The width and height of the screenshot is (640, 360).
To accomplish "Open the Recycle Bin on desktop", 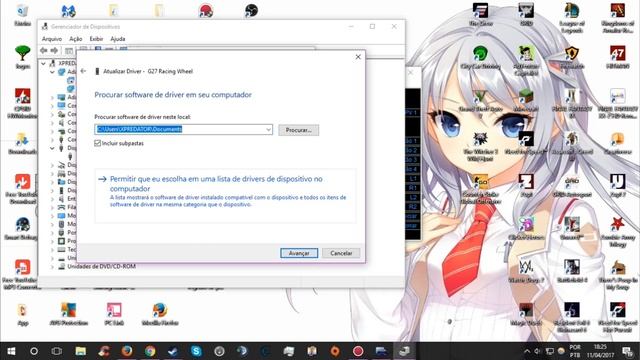I will (22, 15).
